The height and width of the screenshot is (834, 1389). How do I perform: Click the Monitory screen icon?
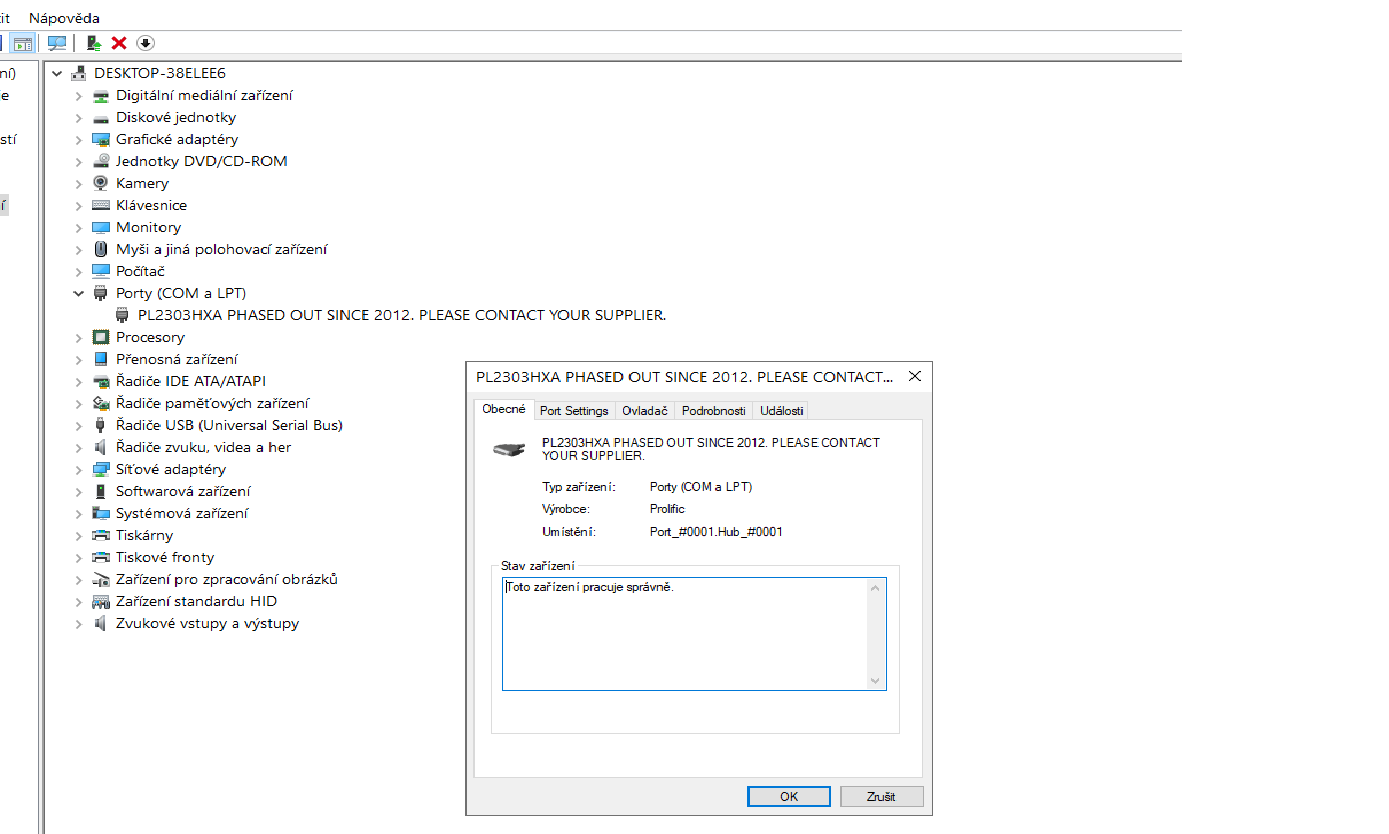(x=100, y=227)
